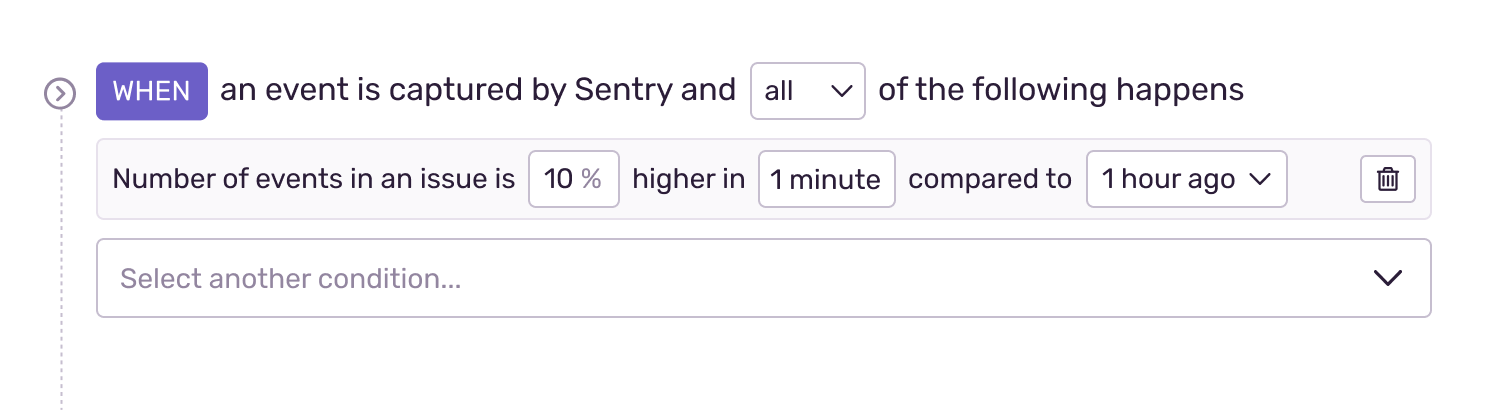
Task: Click the "higher in" label text
Action: [x=689, y=179]
